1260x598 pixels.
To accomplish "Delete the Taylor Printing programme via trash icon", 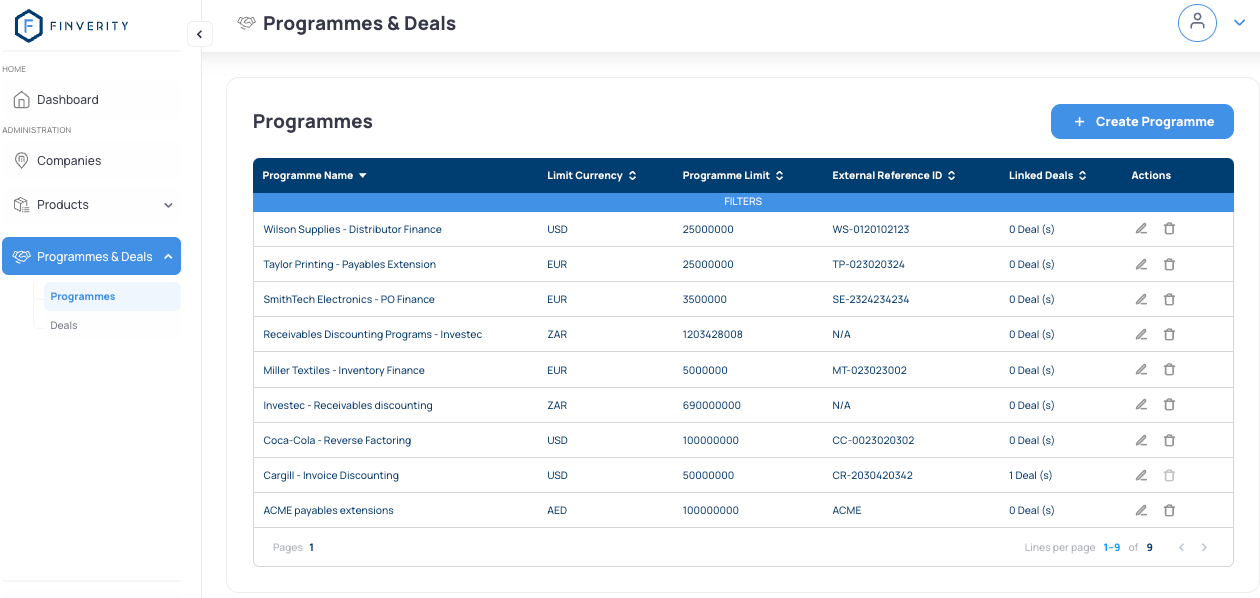I will point(1169,264).
